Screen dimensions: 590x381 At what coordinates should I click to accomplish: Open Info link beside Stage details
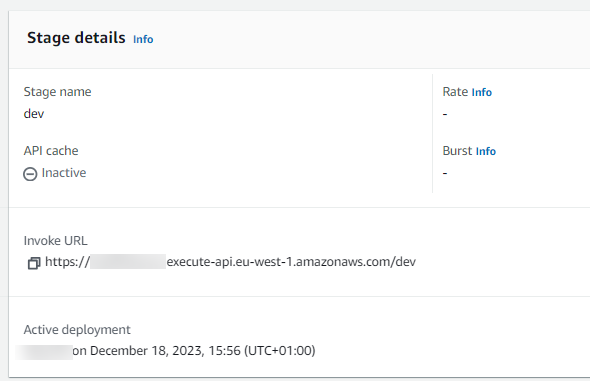click(143, 39)
